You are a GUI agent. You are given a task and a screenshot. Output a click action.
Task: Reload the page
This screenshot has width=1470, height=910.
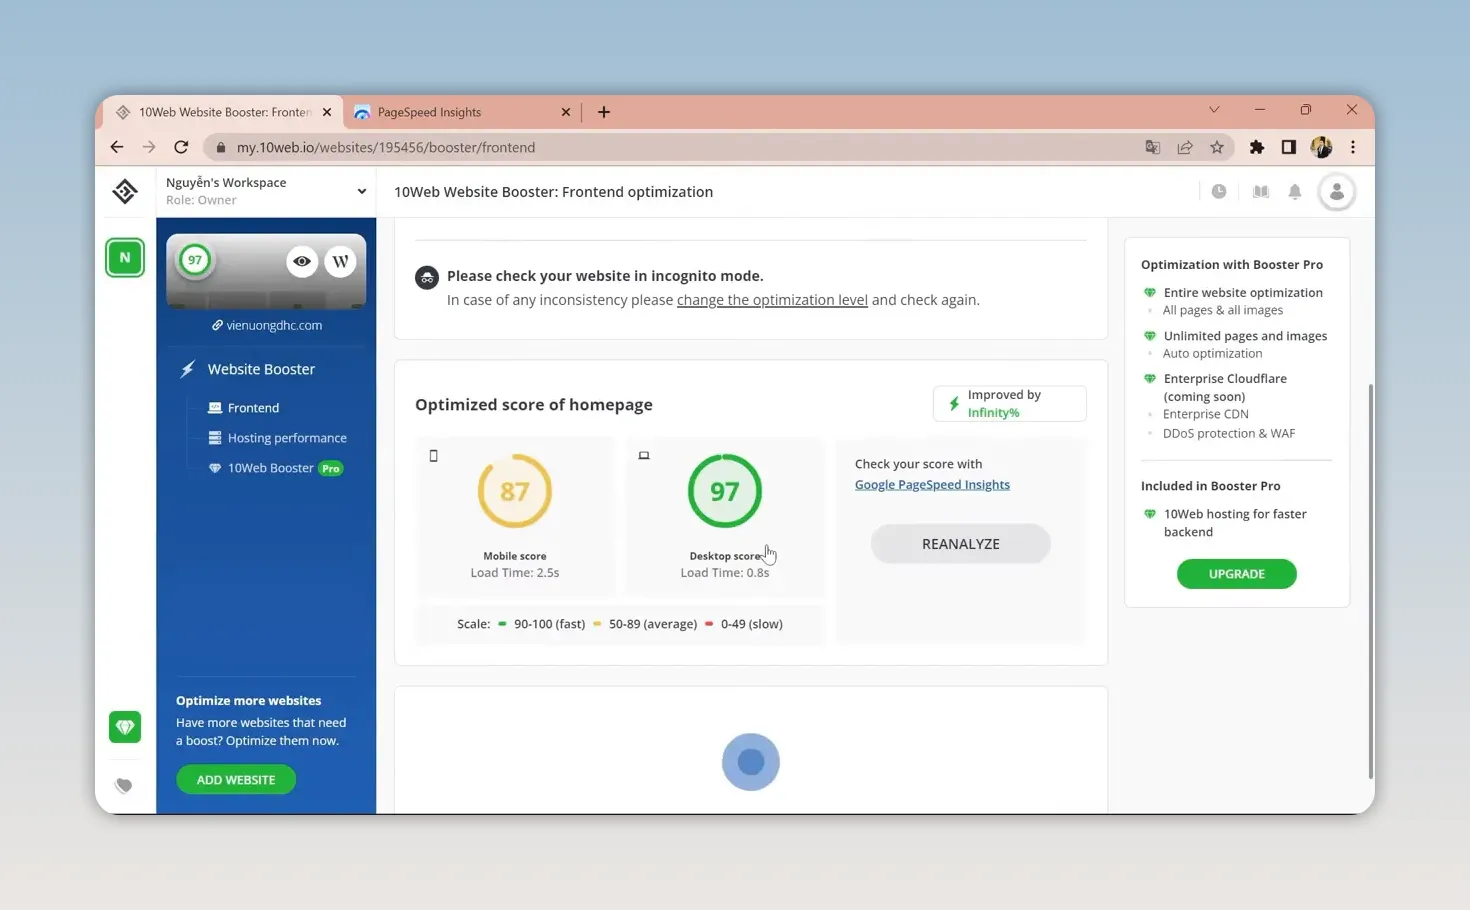pyautogui.click(x=181, y=147)
